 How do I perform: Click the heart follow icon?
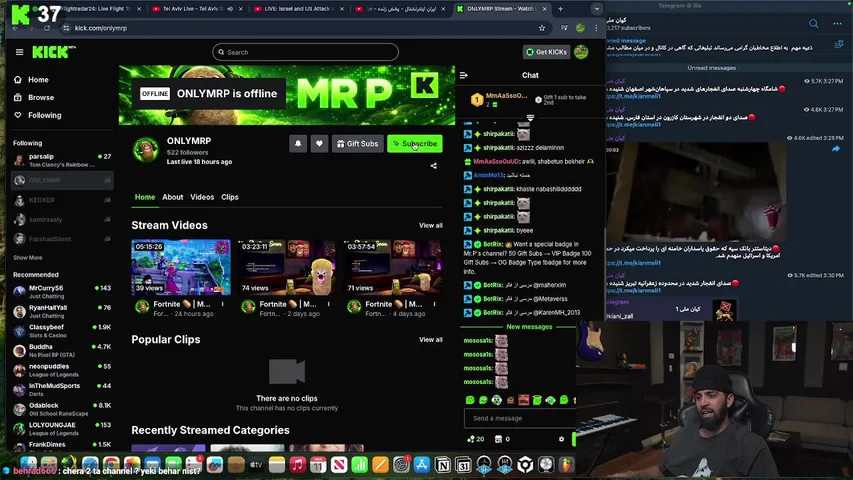(319, 144)
